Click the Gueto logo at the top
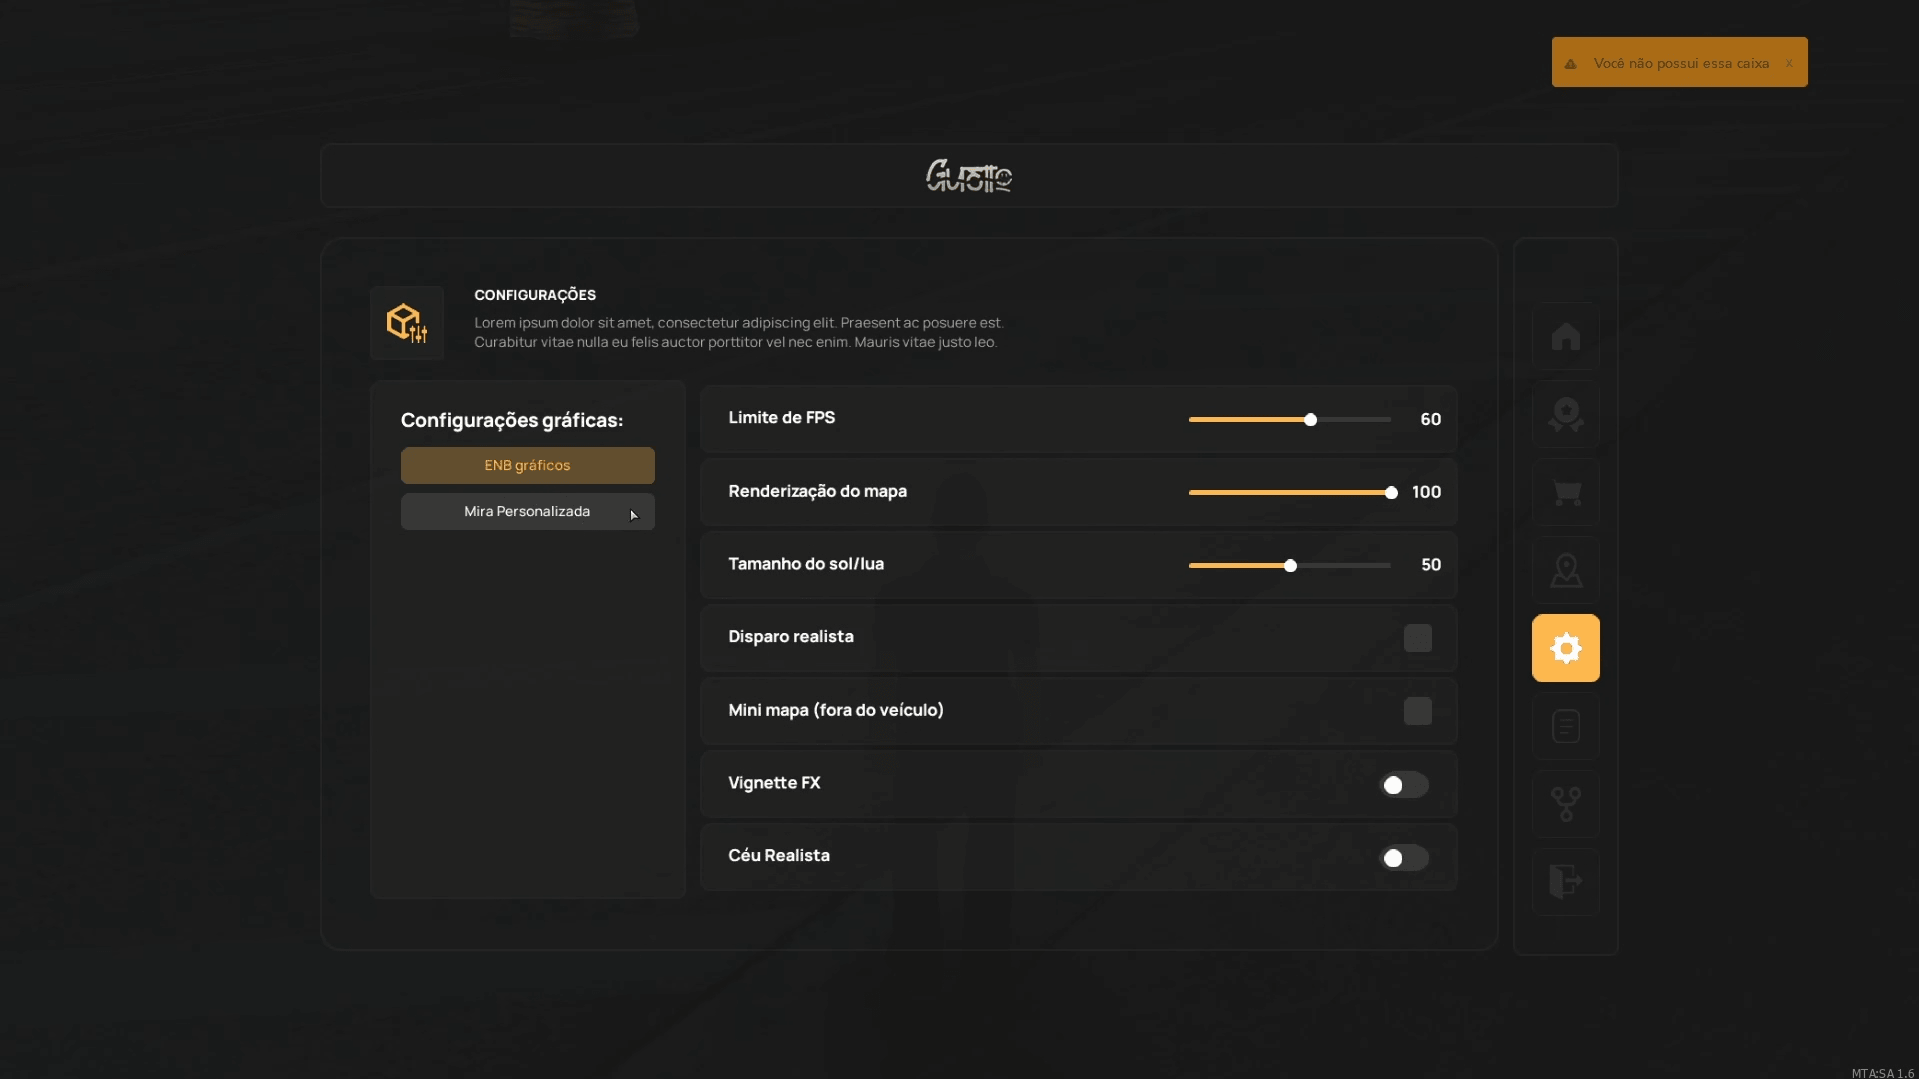1919x1079 pixels. [967, 176]
